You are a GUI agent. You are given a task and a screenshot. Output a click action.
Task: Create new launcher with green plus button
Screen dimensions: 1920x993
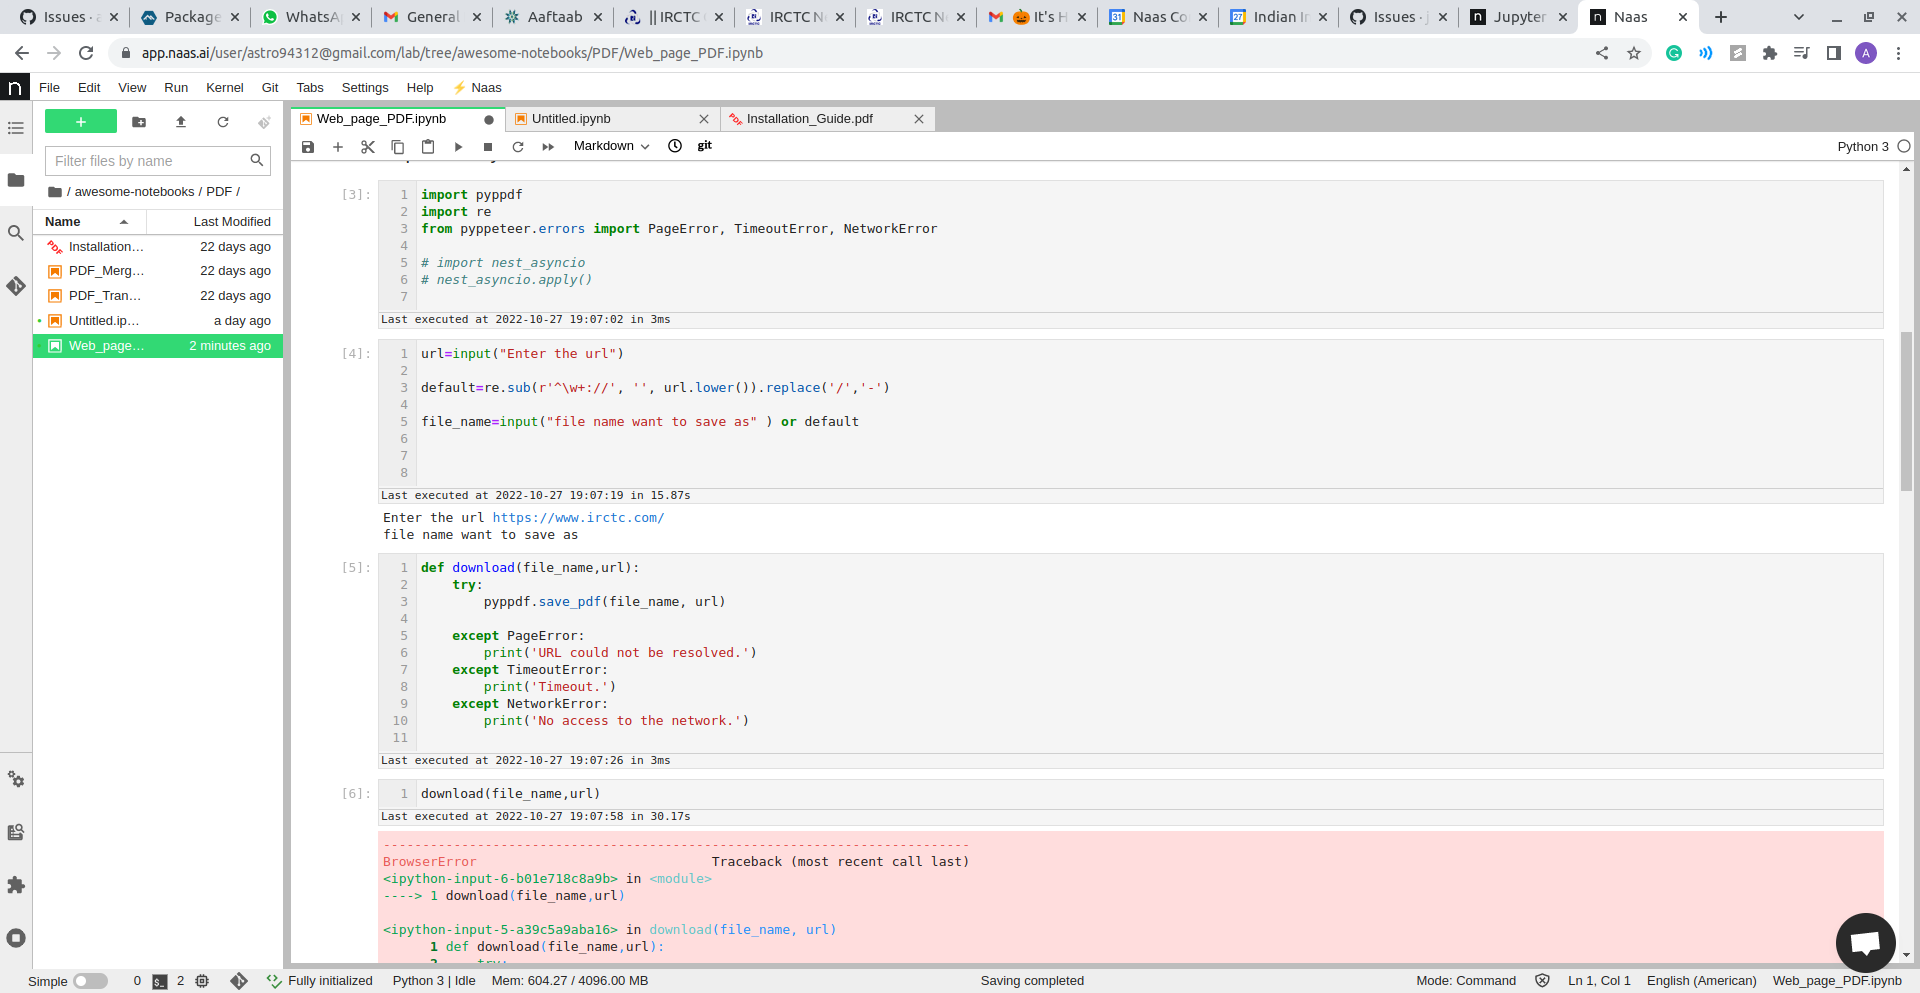coord(80,121)
